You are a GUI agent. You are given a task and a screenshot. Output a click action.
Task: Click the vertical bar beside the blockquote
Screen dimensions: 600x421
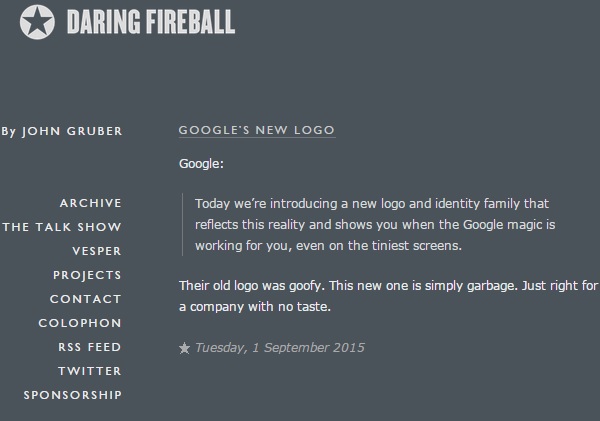[186, 224]
